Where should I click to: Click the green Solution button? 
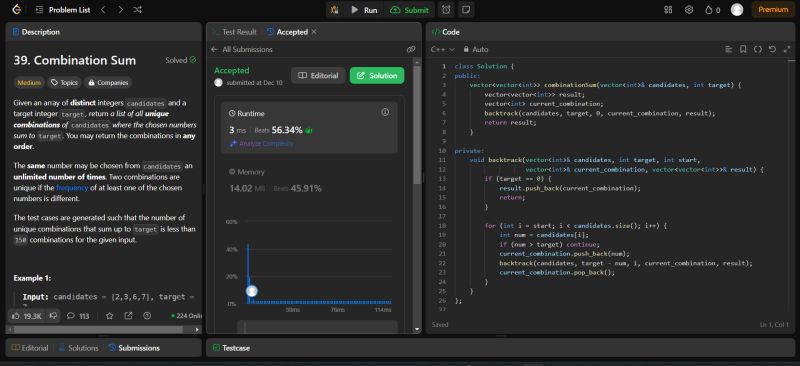[377, 76]
